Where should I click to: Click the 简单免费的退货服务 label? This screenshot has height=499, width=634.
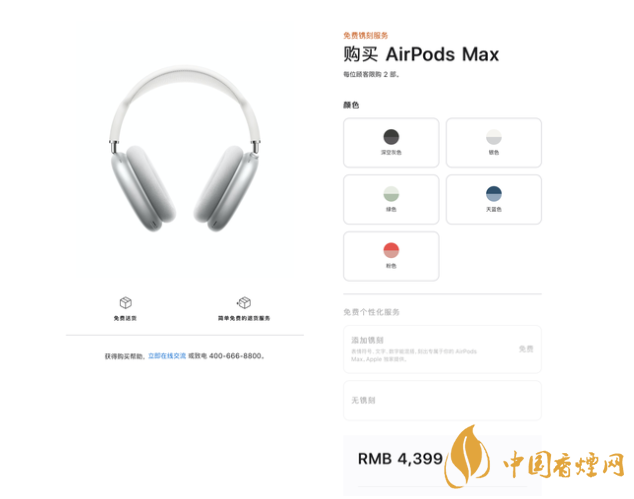[x=244, y=318]
